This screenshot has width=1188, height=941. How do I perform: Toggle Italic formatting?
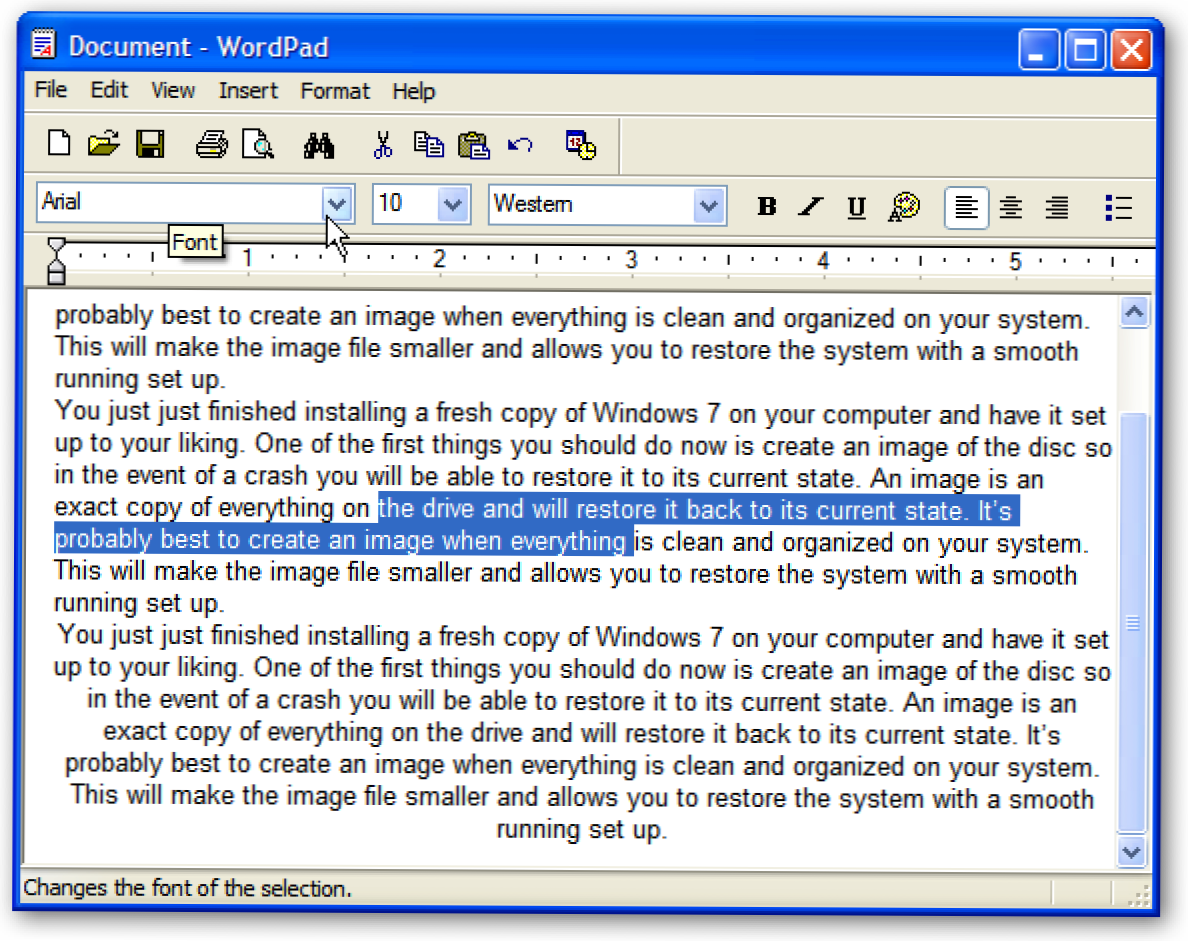tap(811, 207)
